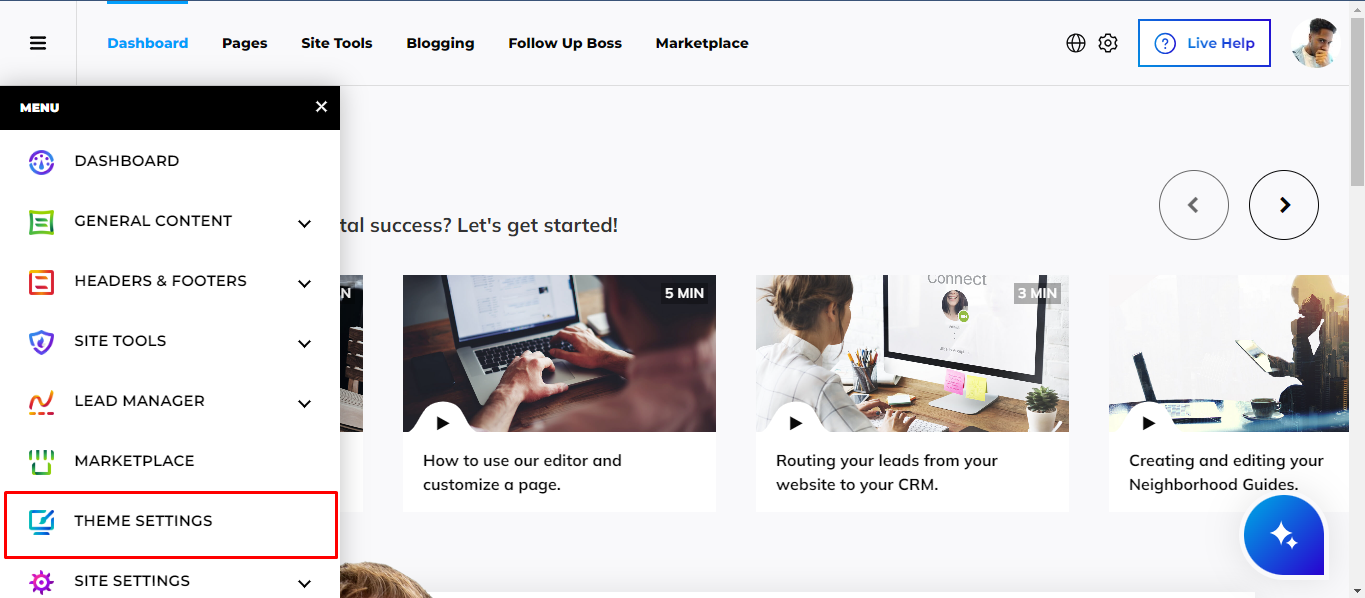Close the menu panel with X

[321, 107]
